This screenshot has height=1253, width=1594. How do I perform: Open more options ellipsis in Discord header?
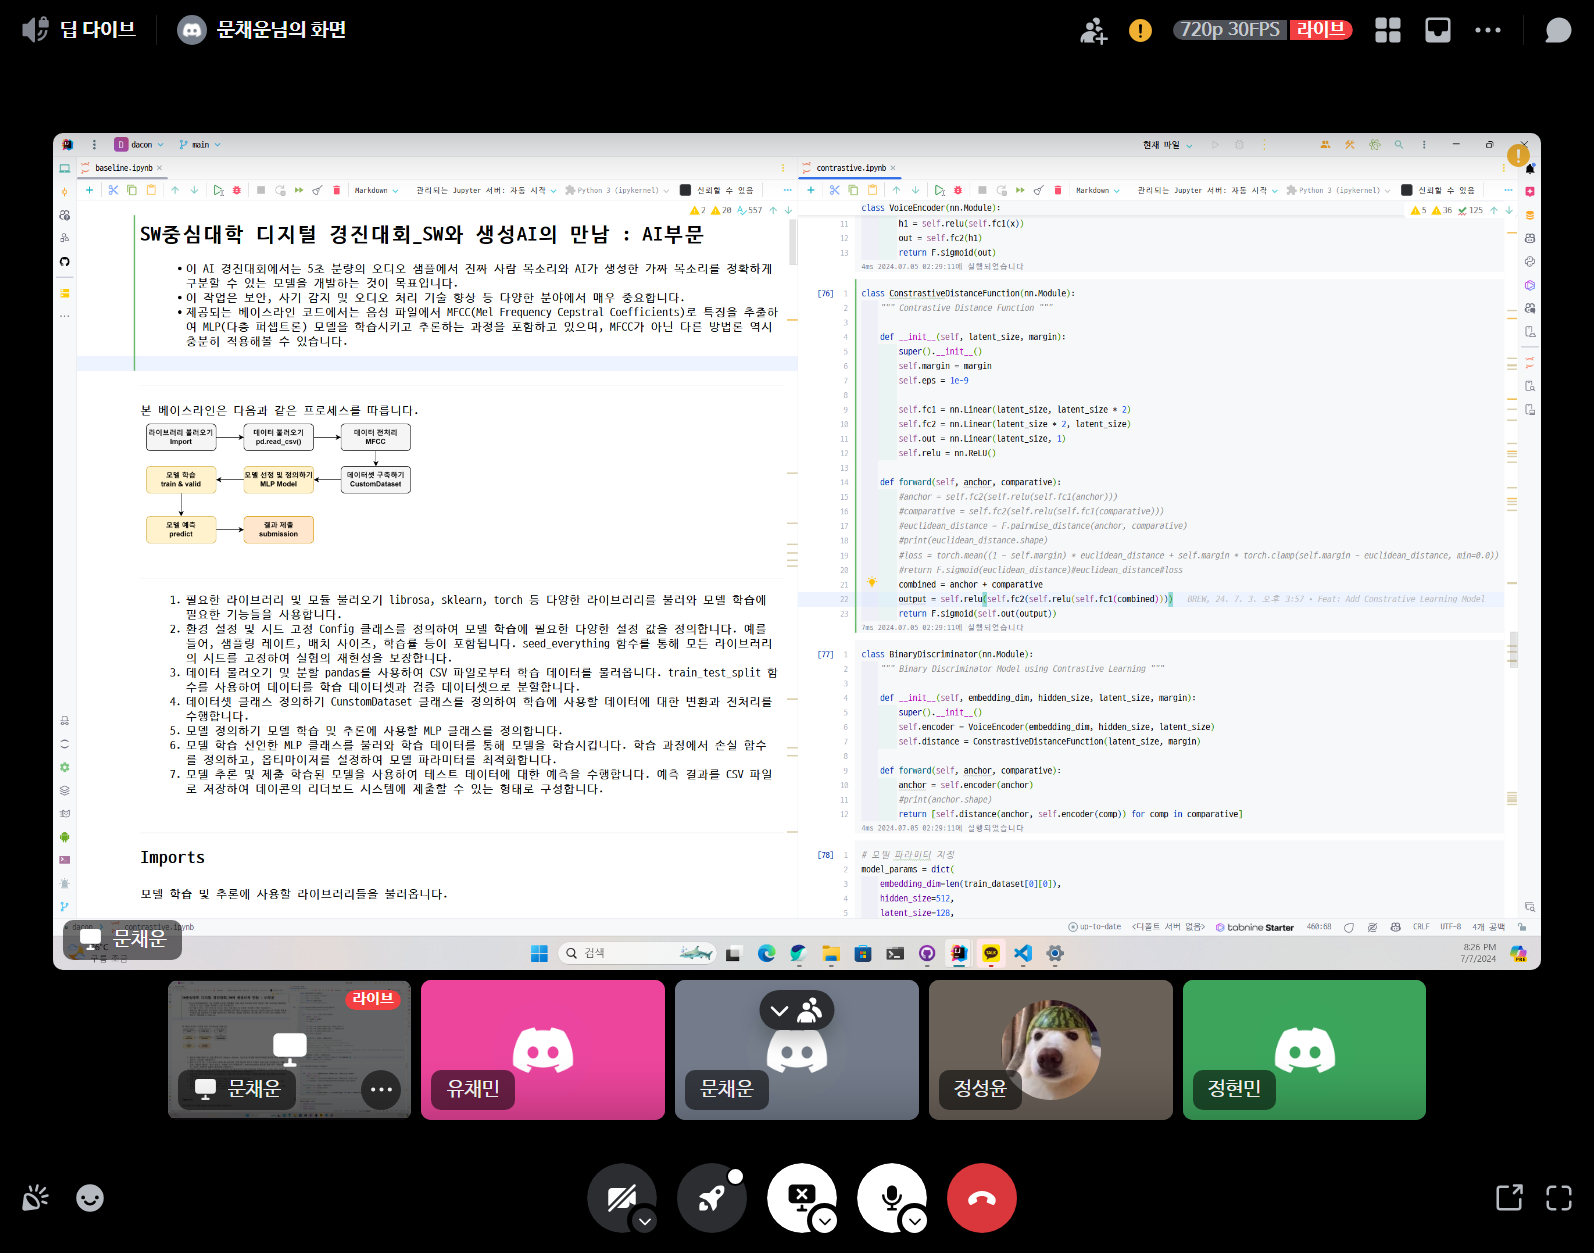(x=1488, y=30)
